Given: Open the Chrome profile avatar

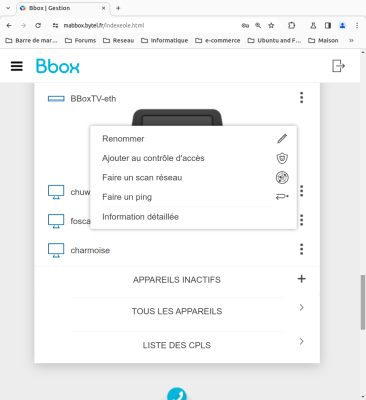Looking at the screenshot, I should (x=342, y=25).
